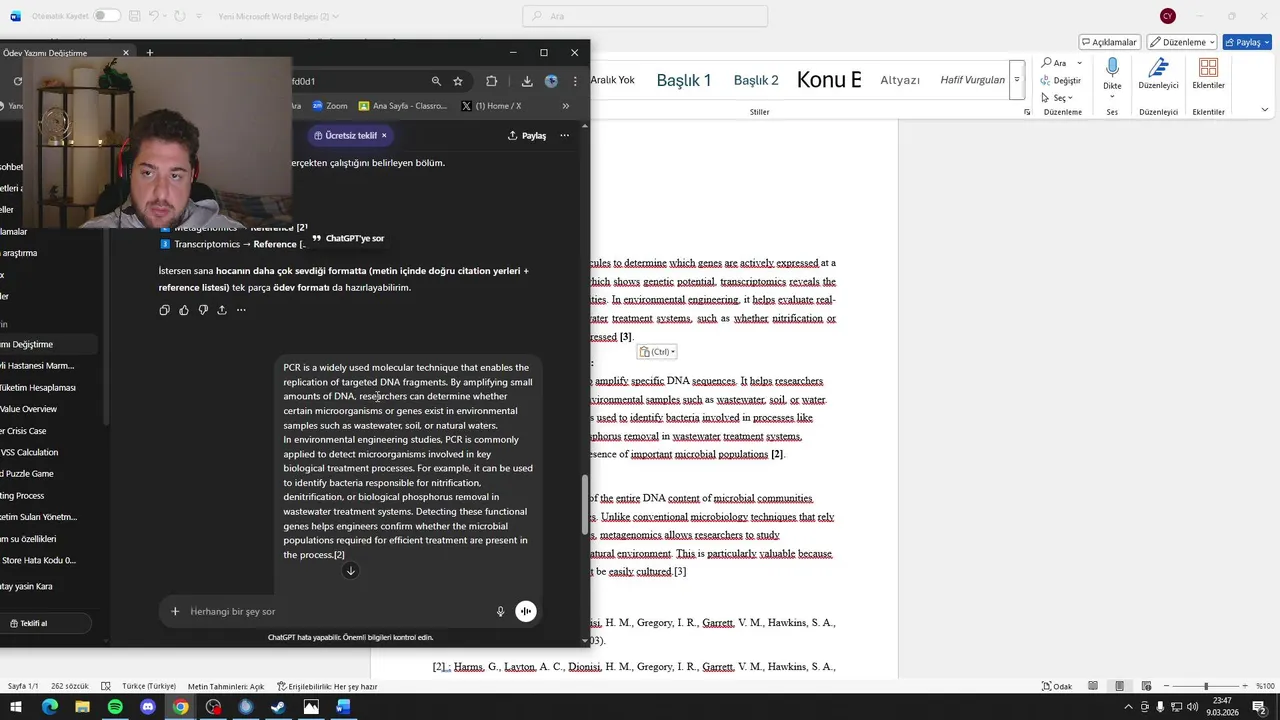Image resolution: width=1280 pixels, height=720 pixels.
Task: Click the undo icon in Word title bar
Action: (154, 16)
